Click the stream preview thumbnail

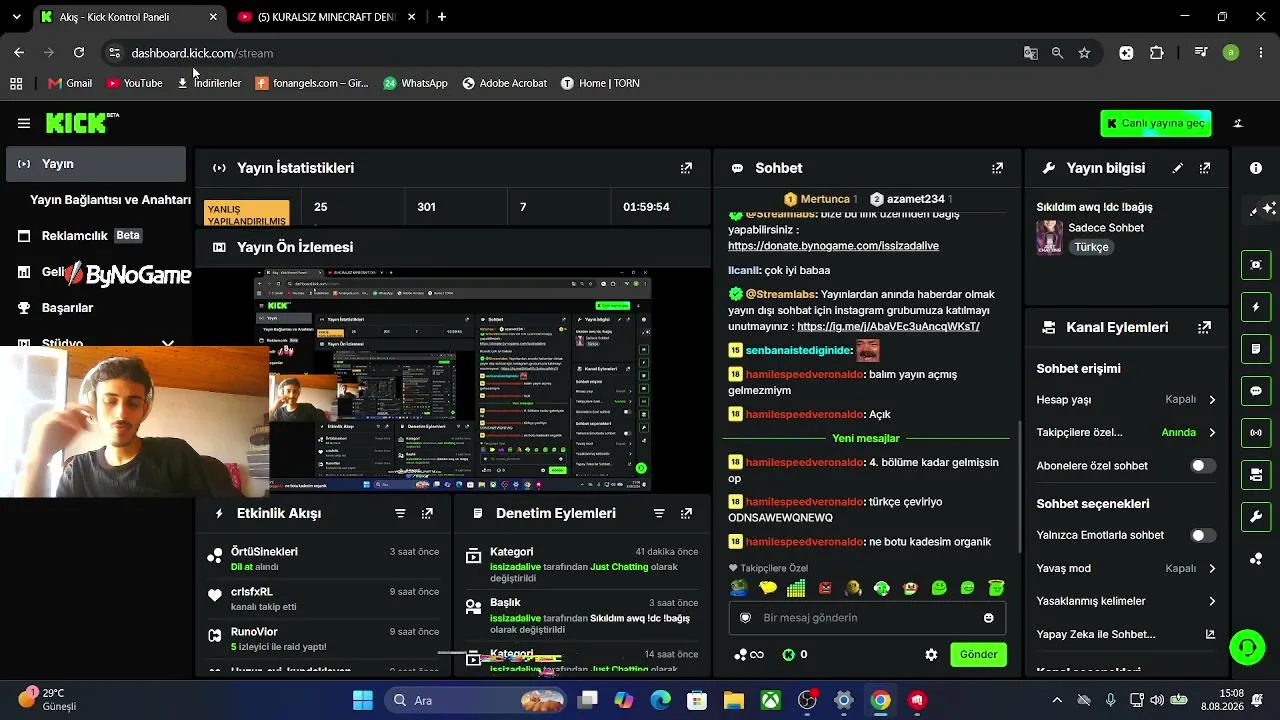point(452,380)
